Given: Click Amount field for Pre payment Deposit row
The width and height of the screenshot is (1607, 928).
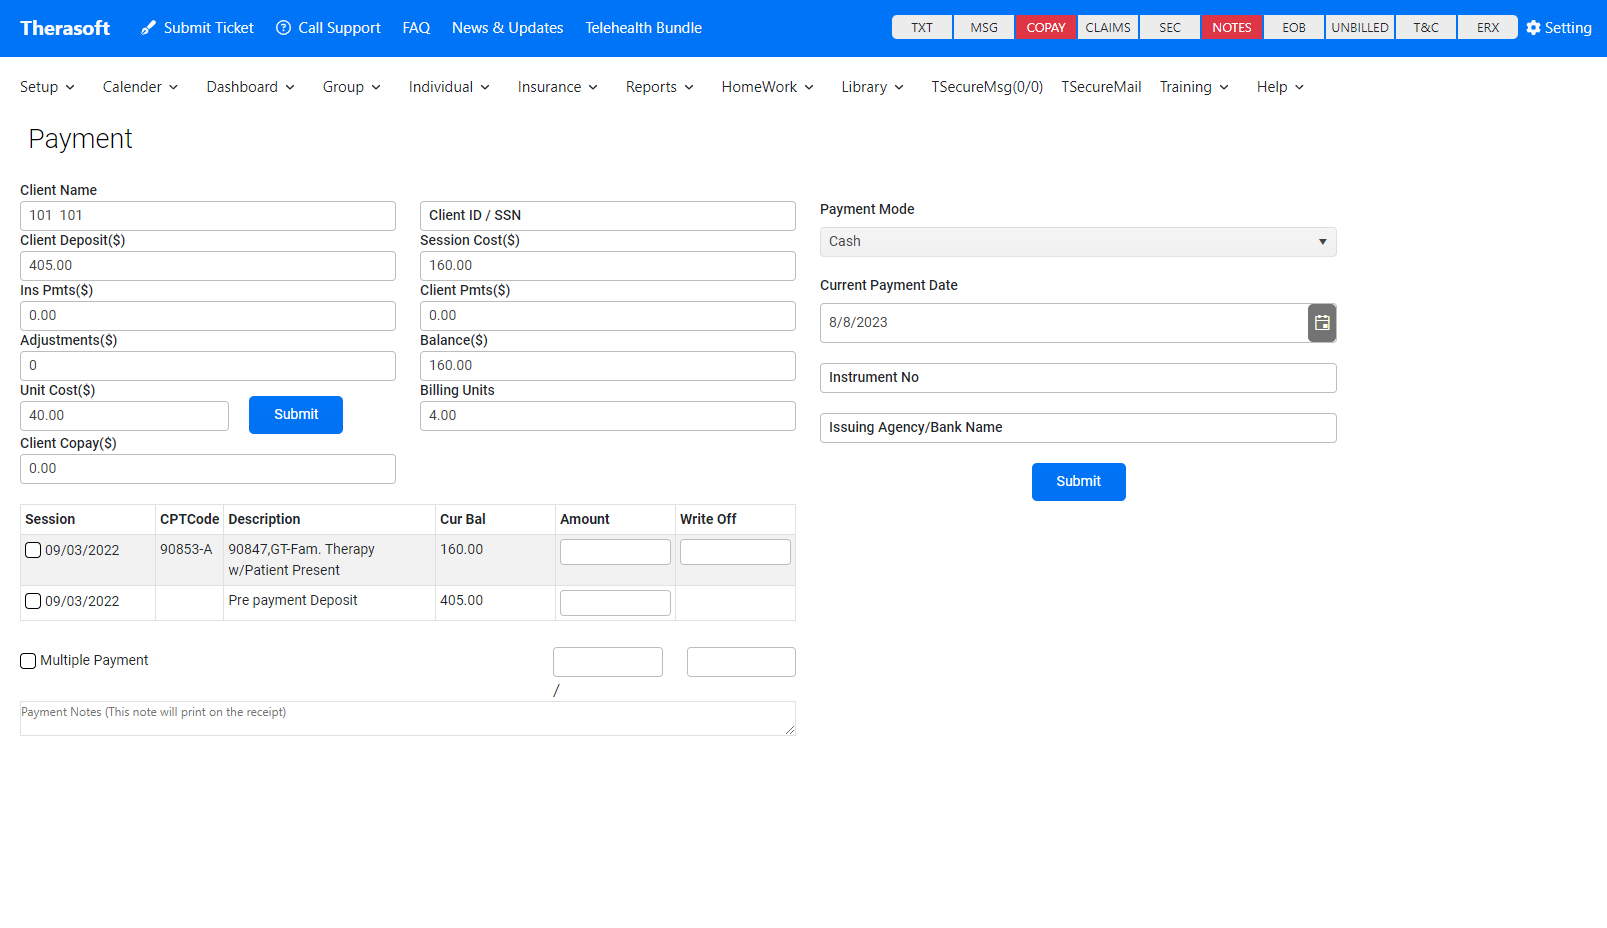Looking at the screenshot, I should tap(615, 603).
